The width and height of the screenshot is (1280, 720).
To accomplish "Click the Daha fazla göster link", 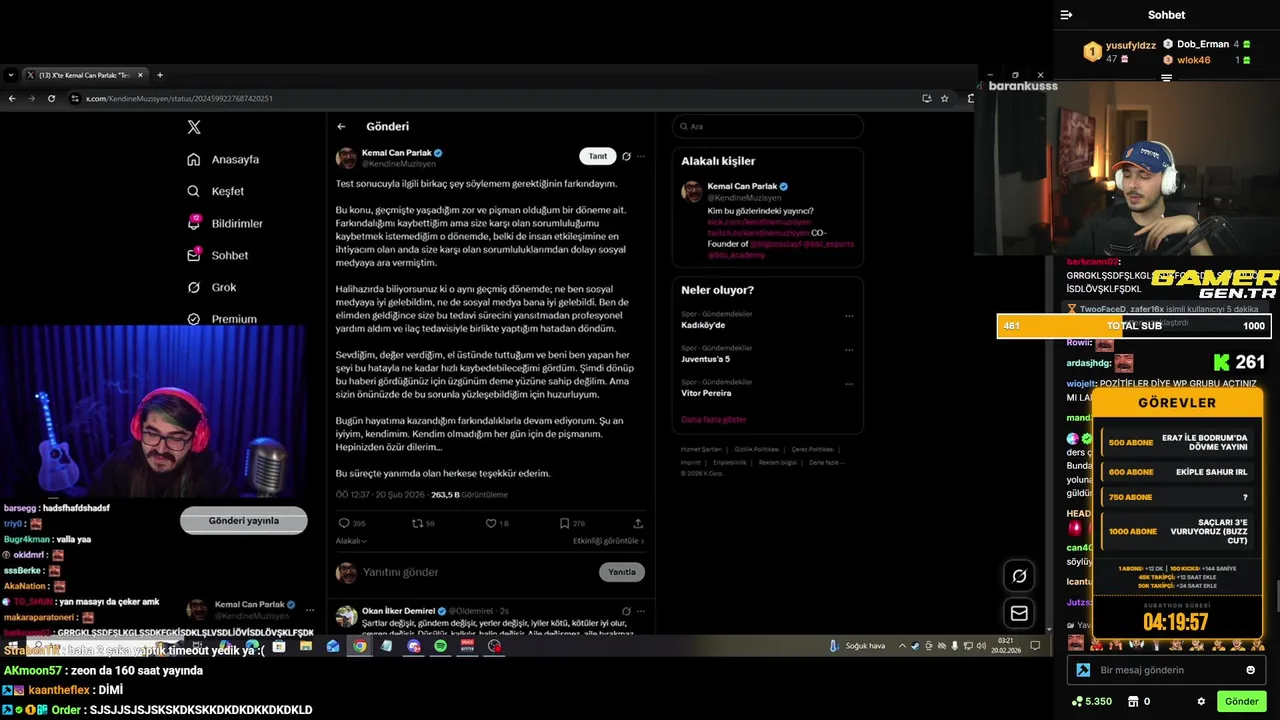I will point(714,419).
